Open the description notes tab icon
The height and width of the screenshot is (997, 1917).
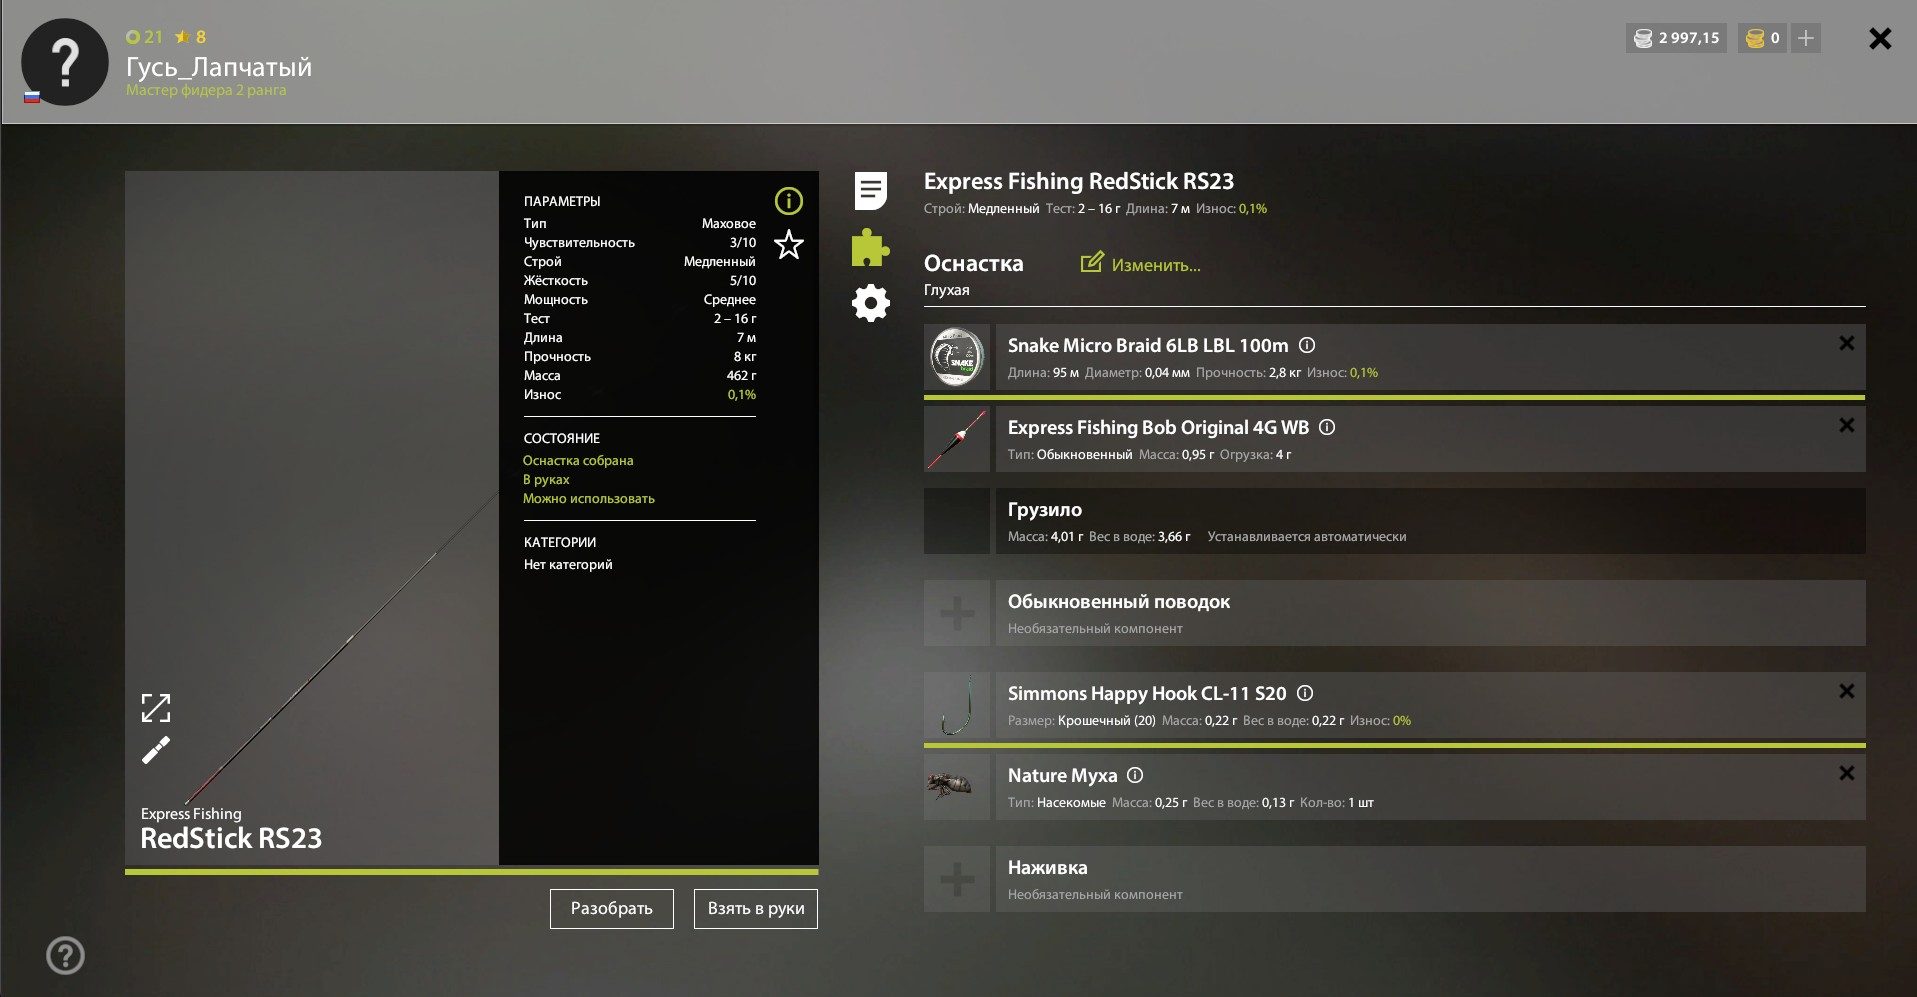pos(871,191)
